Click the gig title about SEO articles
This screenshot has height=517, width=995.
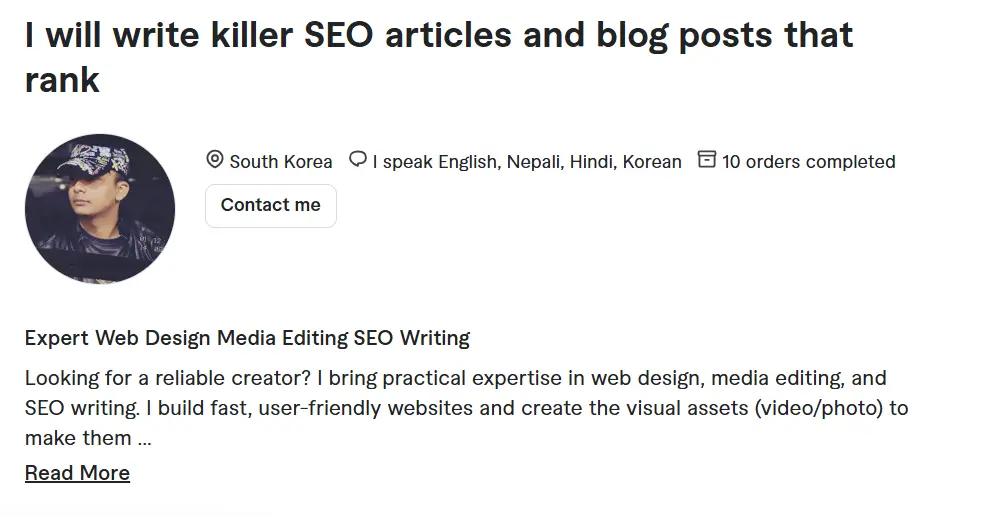point(438,36)
